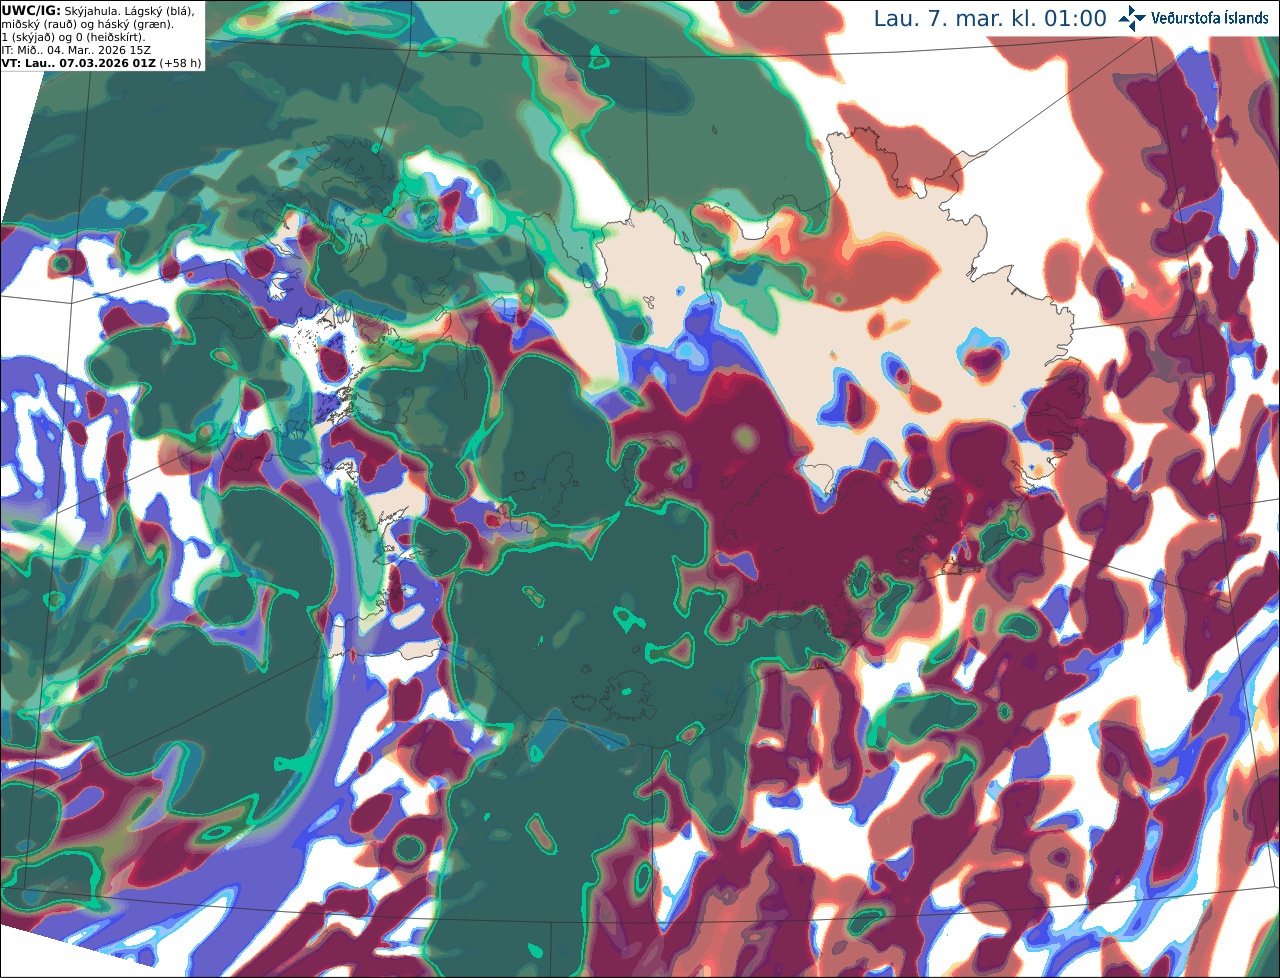This screenshot has height=978, width=1280.
Task: Click the 'Lau. 7. mar. kl. 01:00' timestamp
Action: 990,18
